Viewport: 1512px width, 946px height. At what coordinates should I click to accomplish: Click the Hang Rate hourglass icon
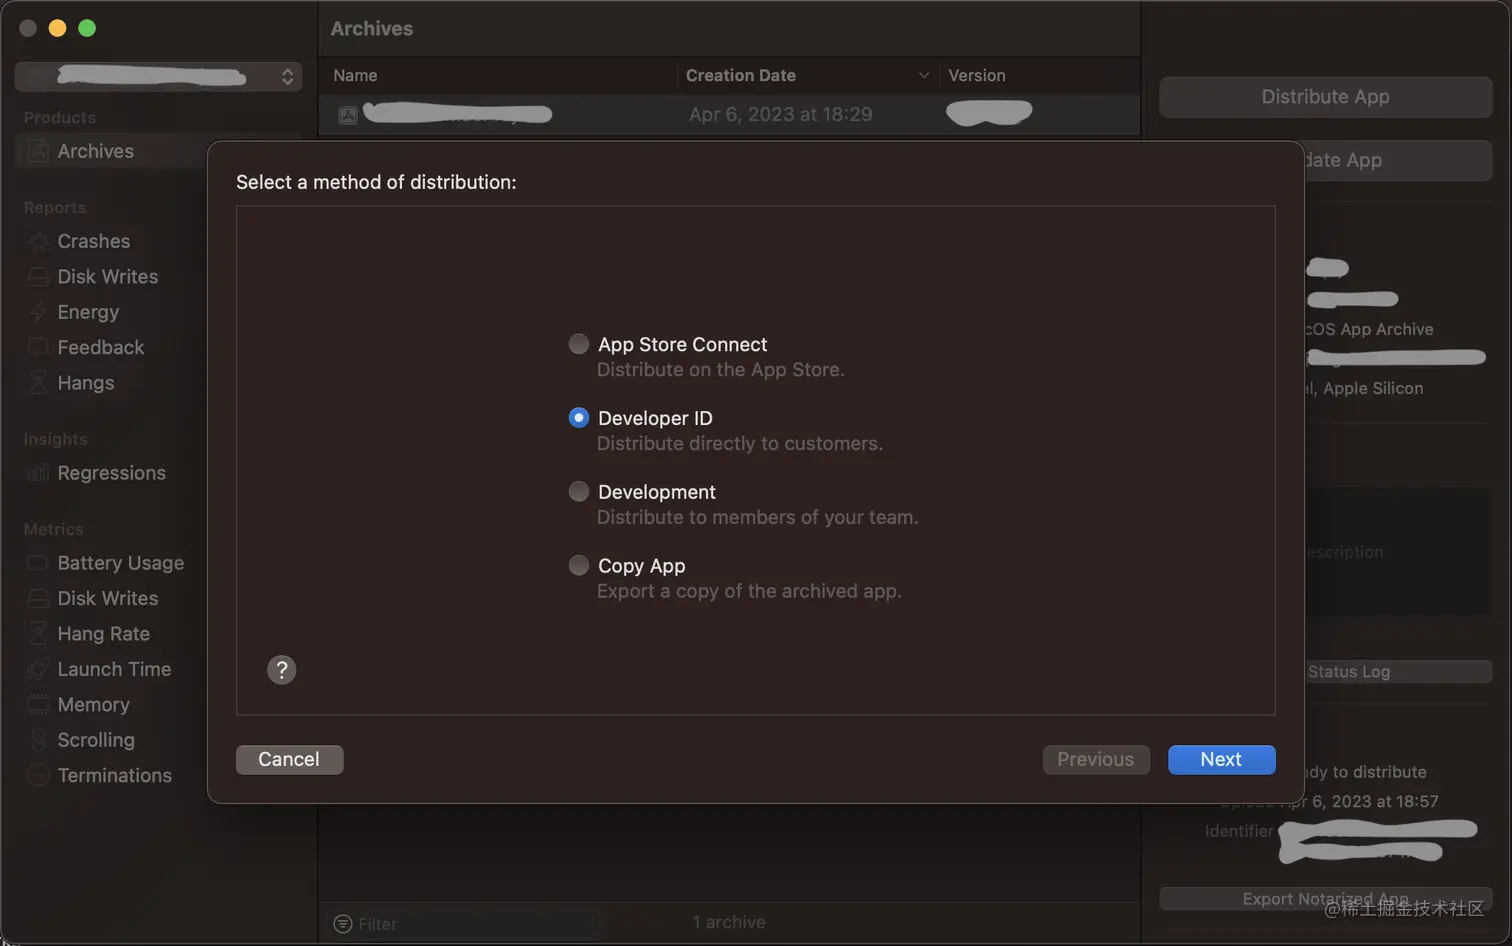click(38, 634)
